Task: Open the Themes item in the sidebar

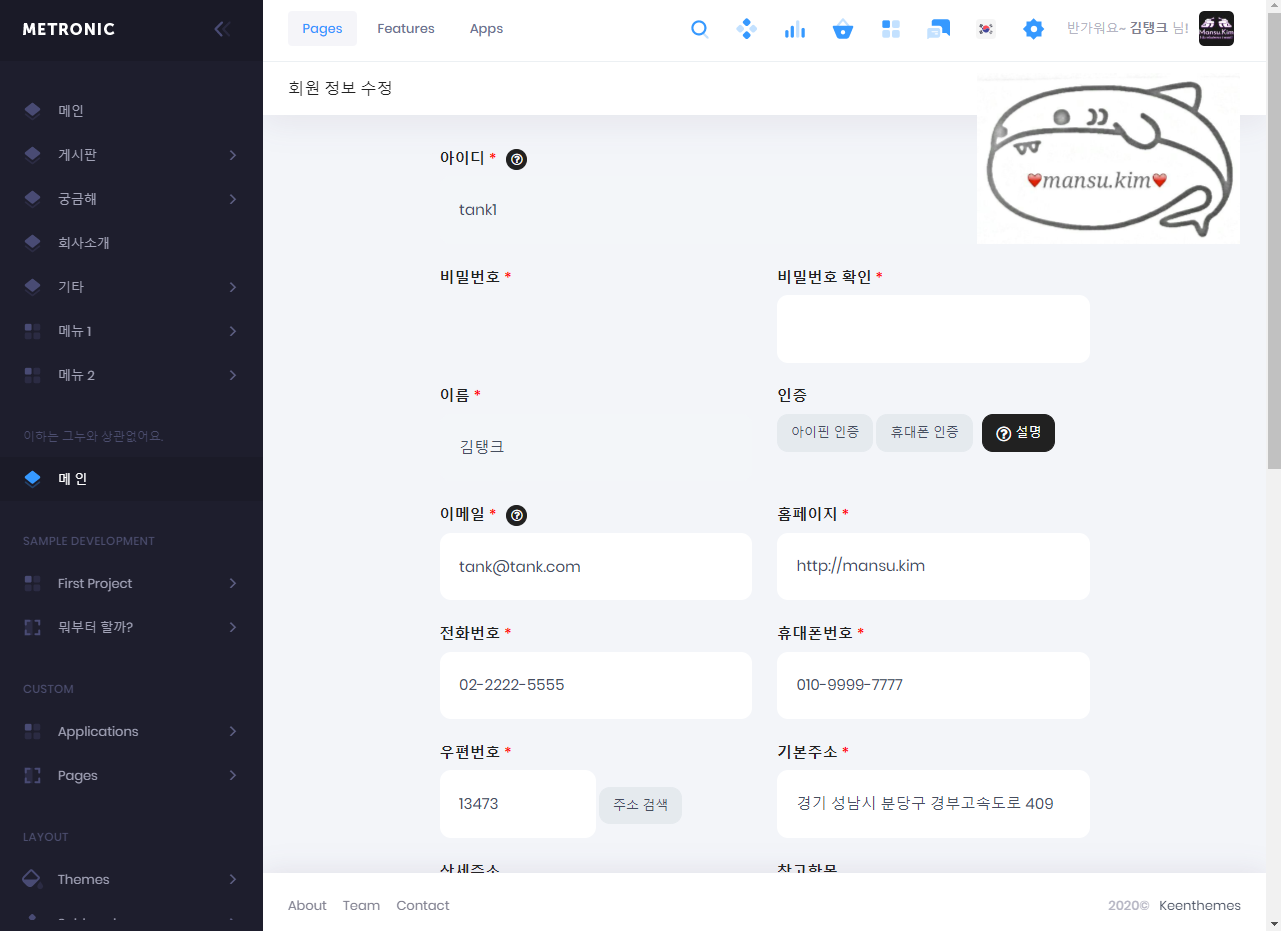Action: (131, 879)
